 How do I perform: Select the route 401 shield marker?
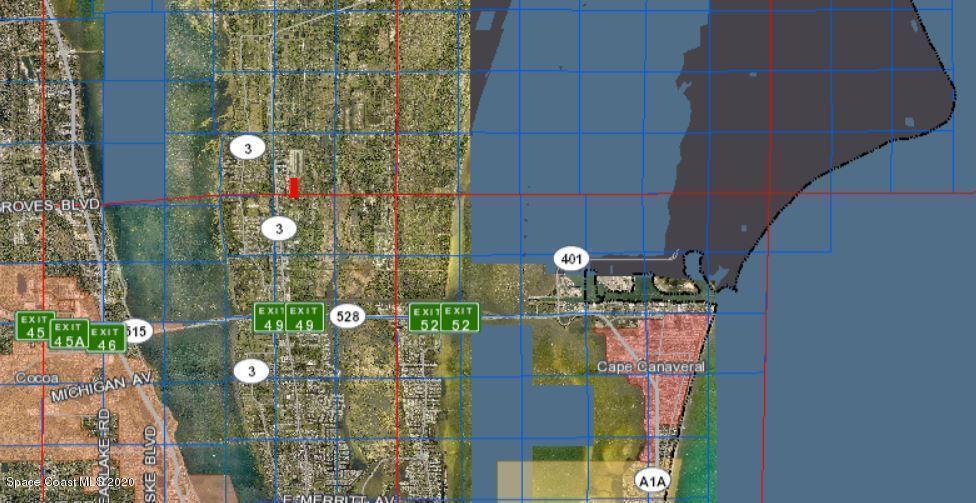(571, 259)
